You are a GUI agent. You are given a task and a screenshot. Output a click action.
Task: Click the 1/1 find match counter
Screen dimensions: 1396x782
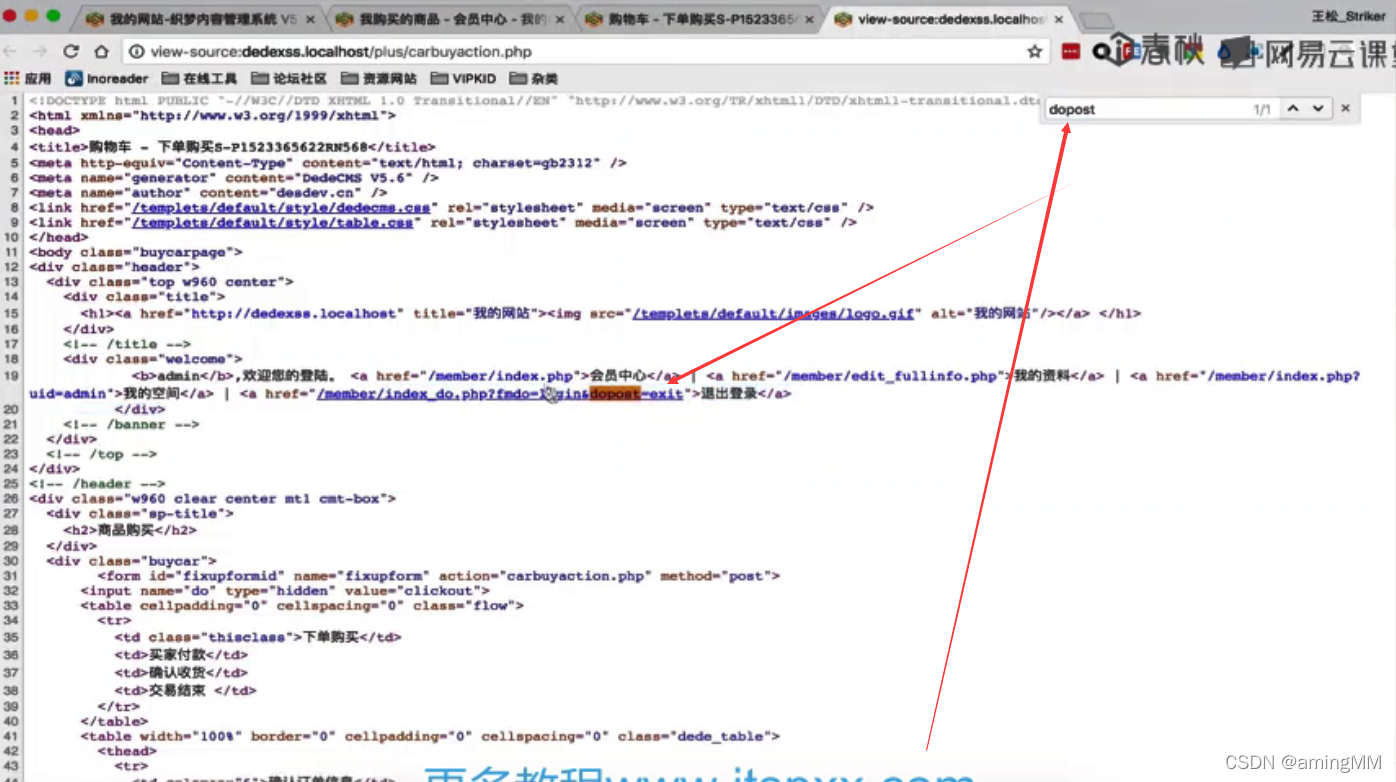pyautogui.click(x=1262, y=109)
